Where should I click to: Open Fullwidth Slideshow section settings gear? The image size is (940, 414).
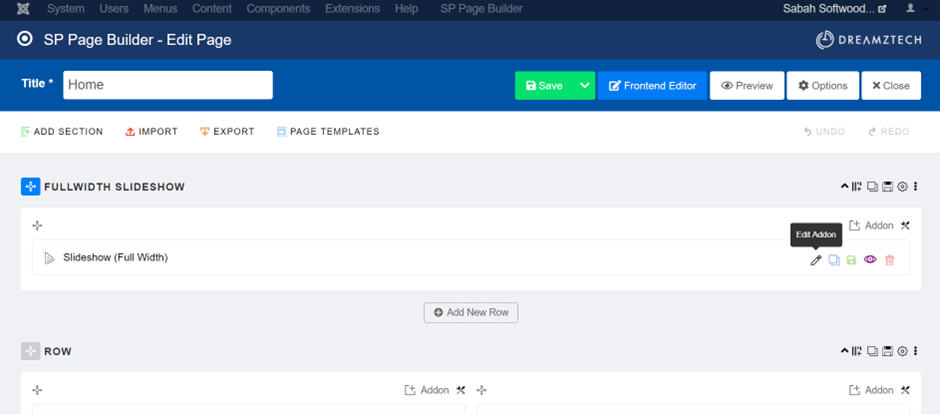[x=902, y=186]
